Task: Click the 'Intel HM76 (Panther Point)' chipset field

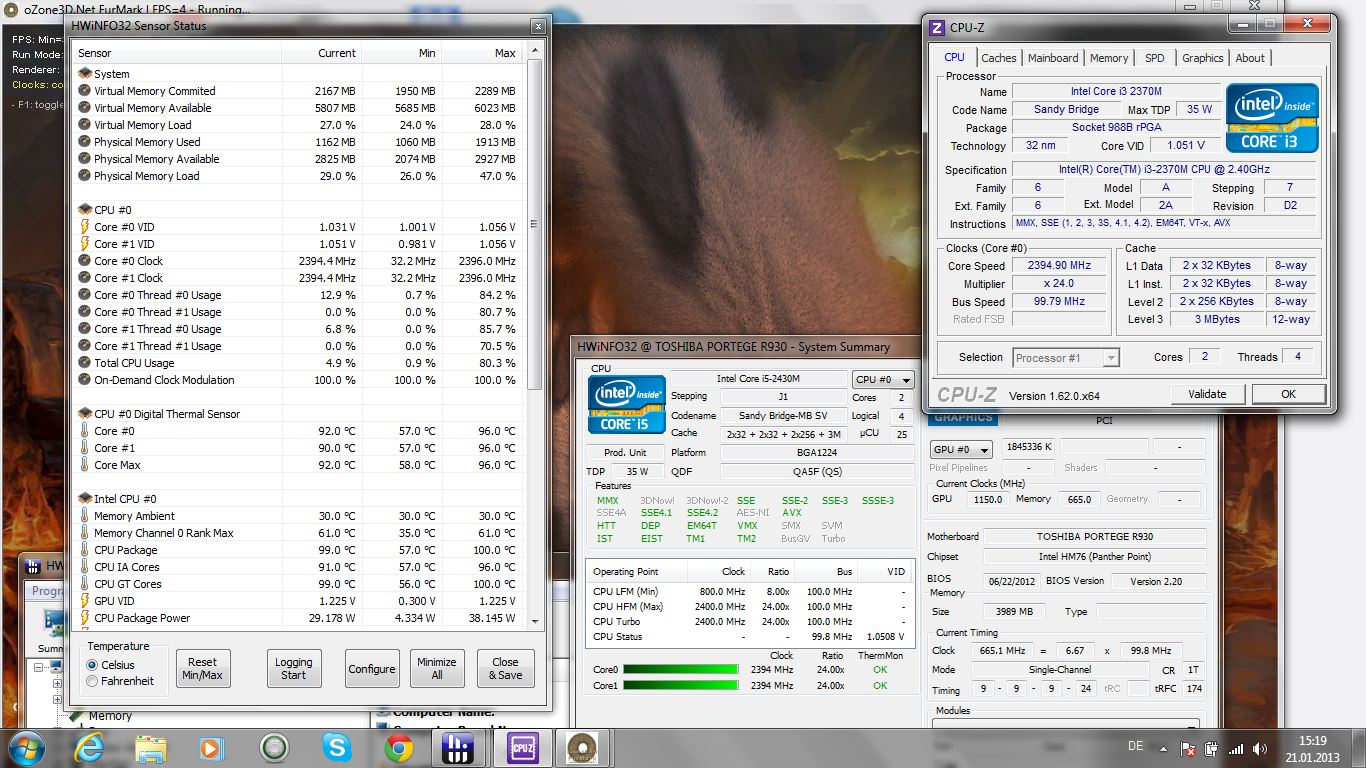Action: click(1094, 557)
